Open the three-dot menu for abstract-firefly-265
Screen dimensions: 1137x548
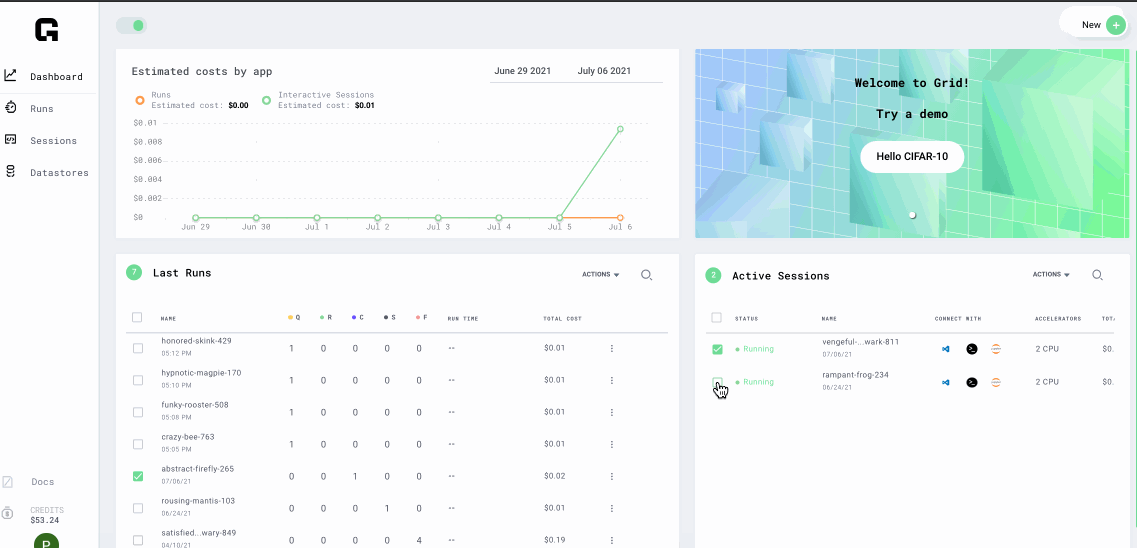pos(612,476)
